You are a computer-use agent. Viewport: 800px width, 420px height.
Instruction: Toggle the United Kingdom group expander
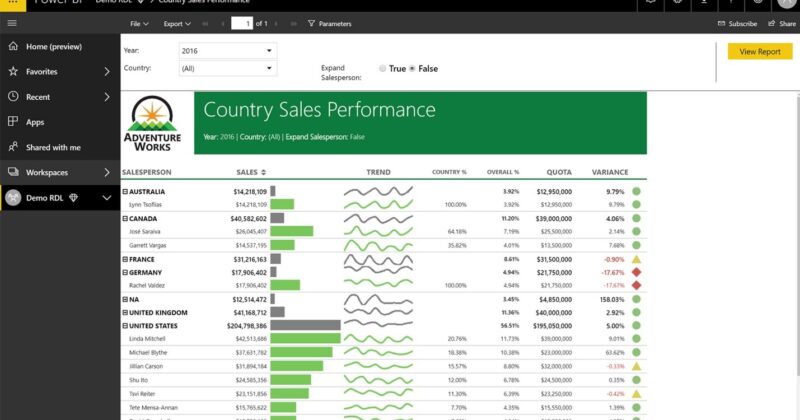click(x=125, y=312)
